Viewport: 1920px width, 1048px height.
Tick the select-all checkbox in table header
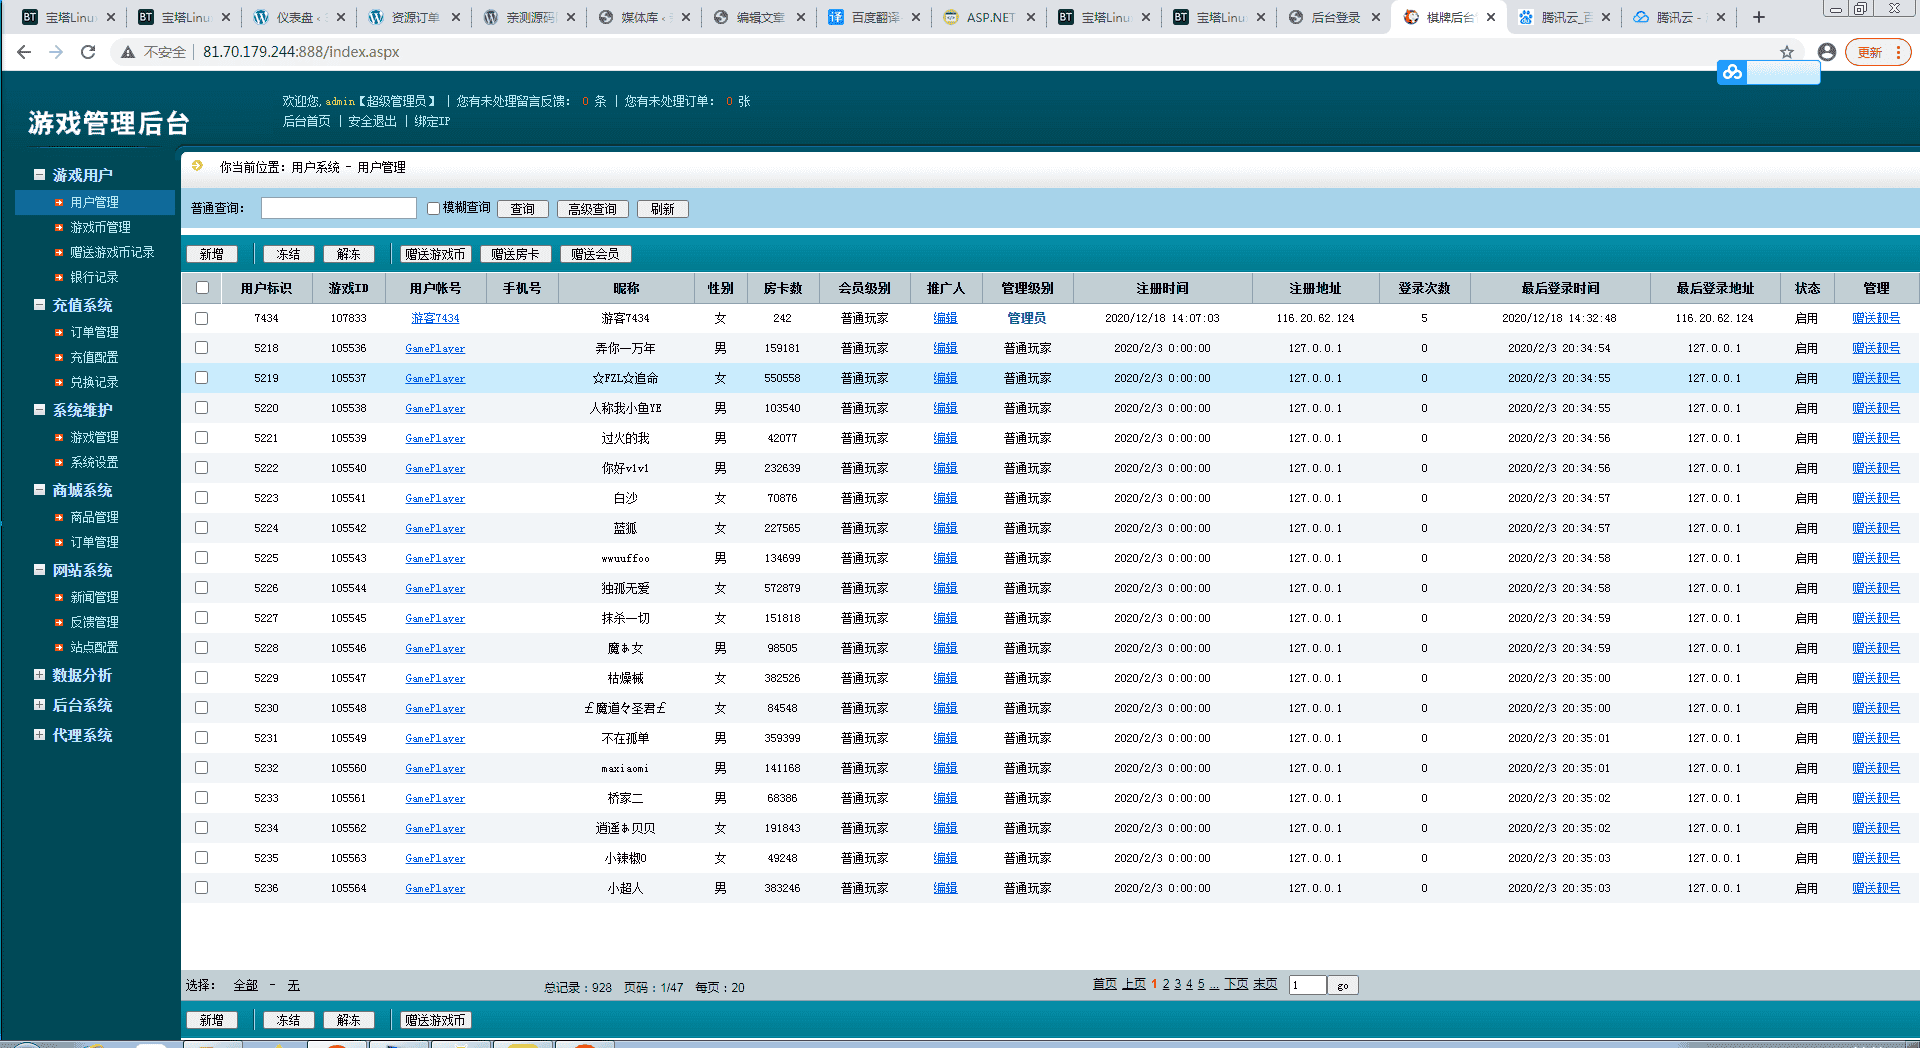pos(202,288)
